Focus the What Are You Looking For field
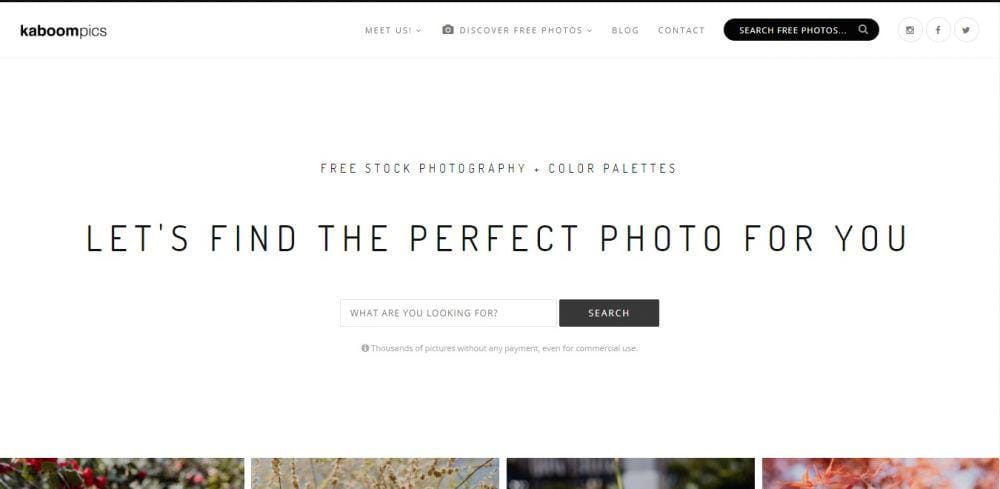The width and height of the screenshot is (1000, 489). point(448,313)
